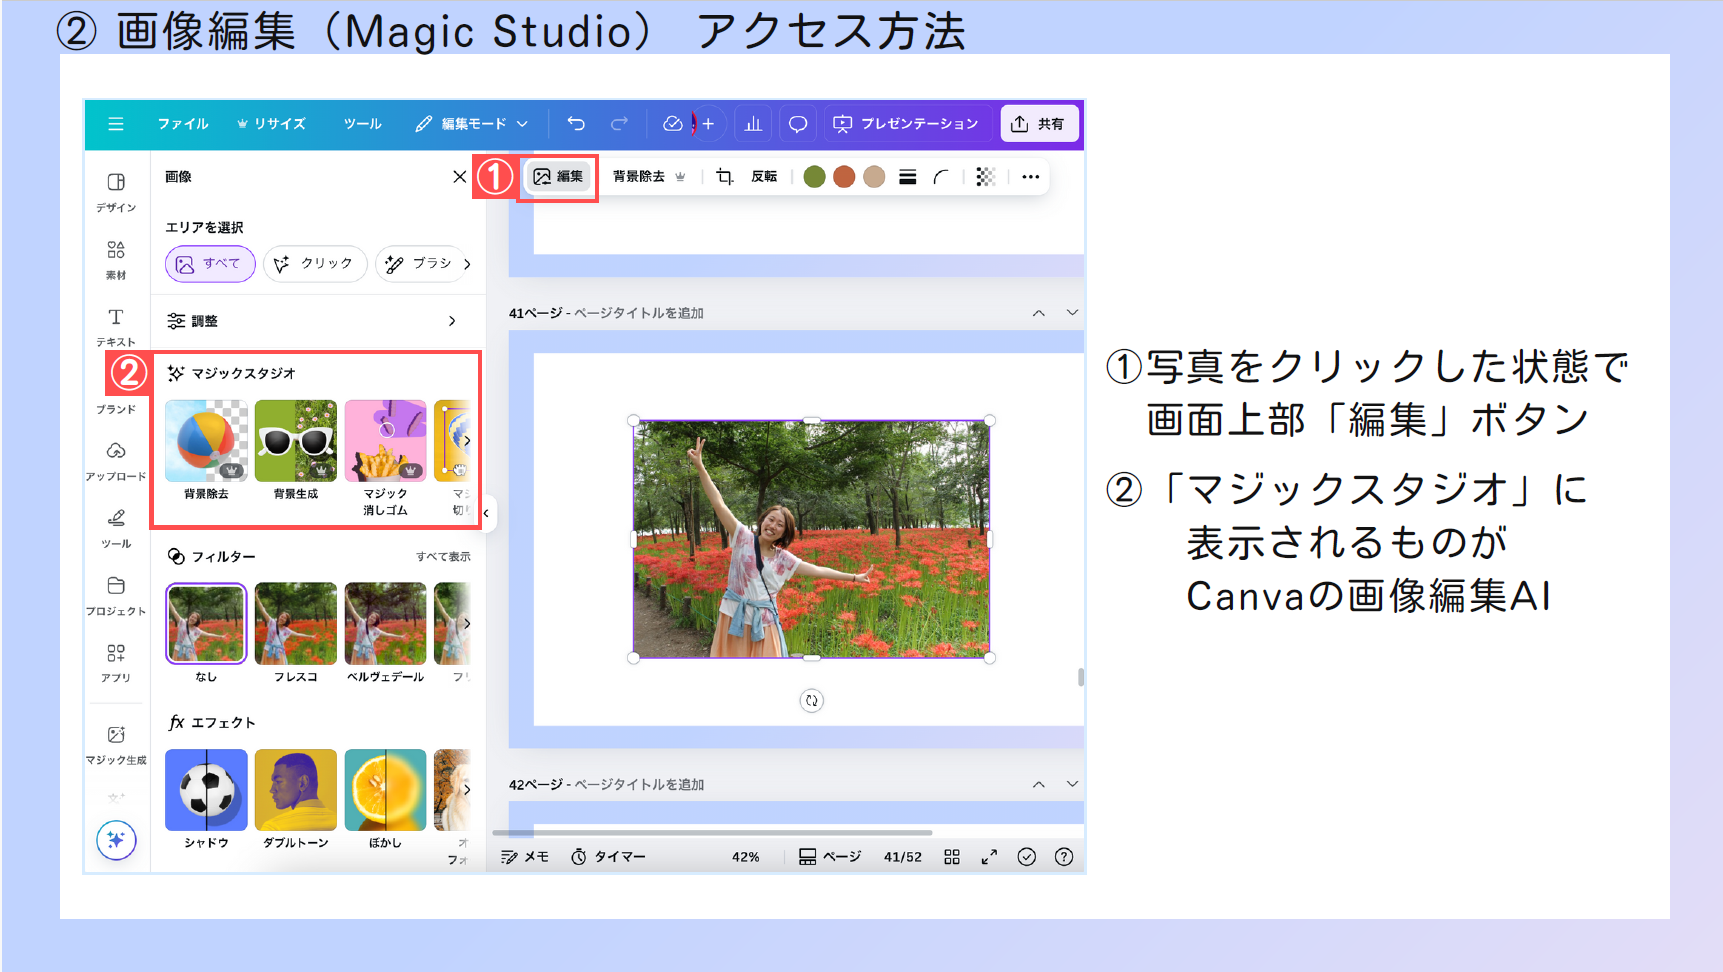The image size is (1723, 972).
Task: Open the アップロード upload panel
Action: 116,460
